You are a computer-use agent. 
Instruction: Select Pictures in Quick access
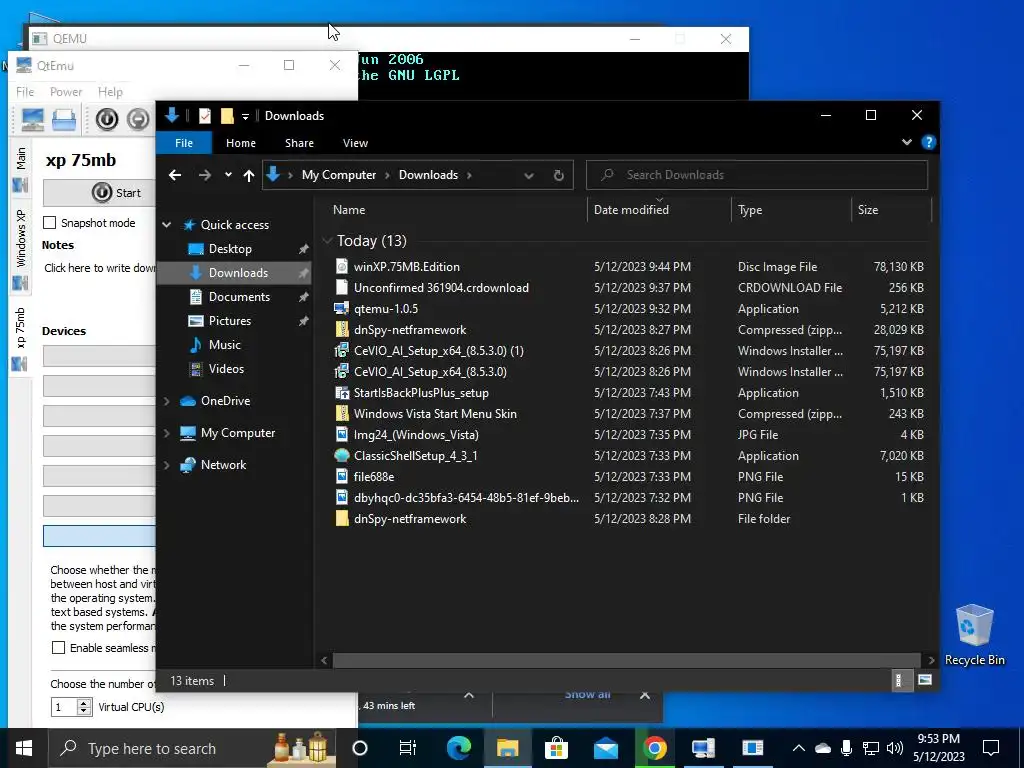(229, 321)
